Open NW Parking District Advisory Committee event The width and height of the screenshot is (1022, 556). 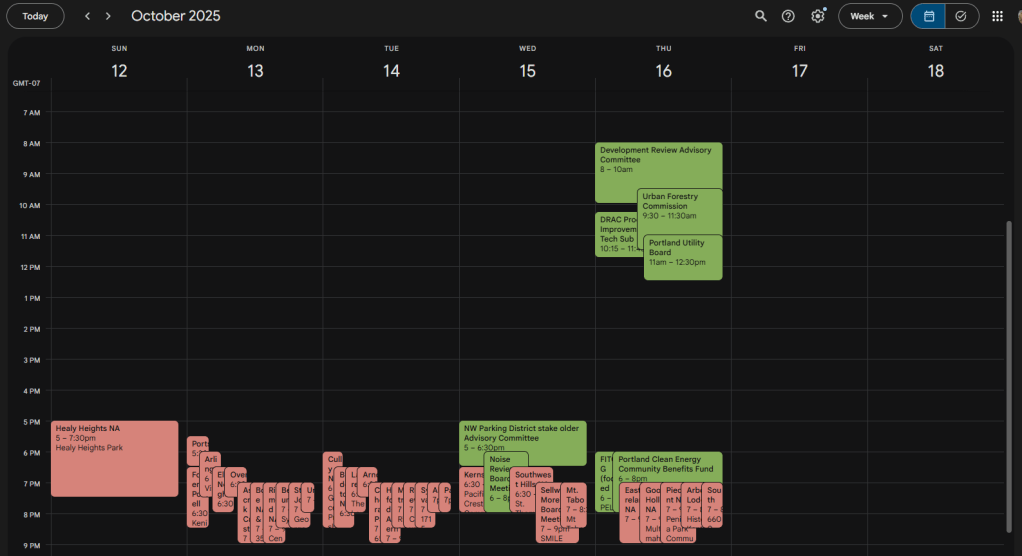(524, 436)
